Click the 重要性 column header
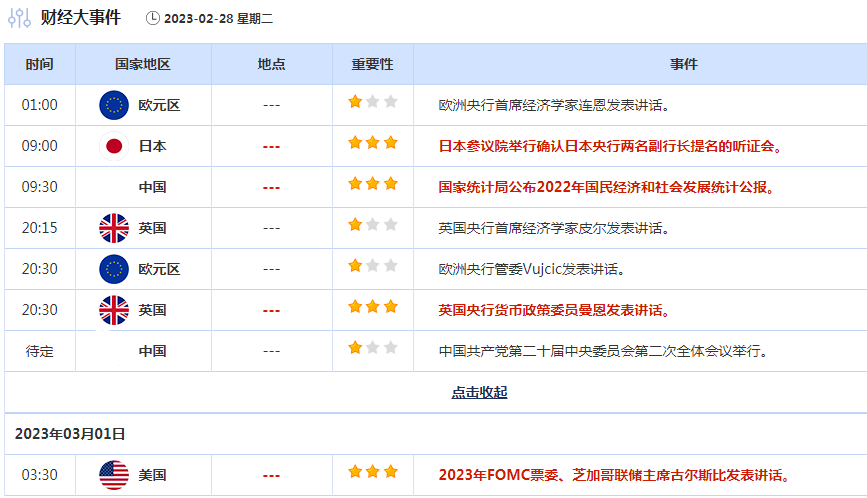The height and width of the screenshot is (498, 867). [x=372, y=64]
